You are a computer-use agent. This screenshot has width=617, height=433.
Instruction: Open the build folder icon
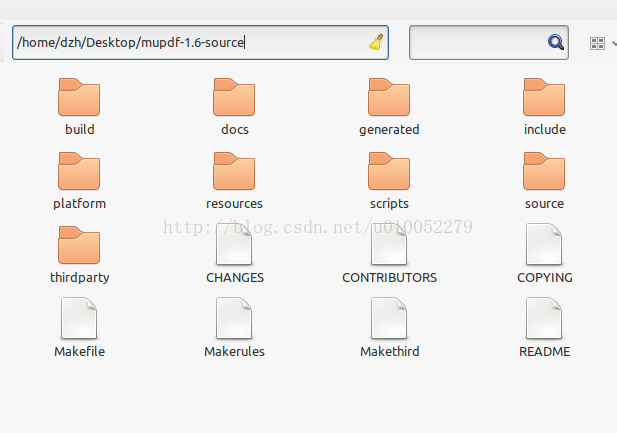pyautogui.click(x=79, y=97)
